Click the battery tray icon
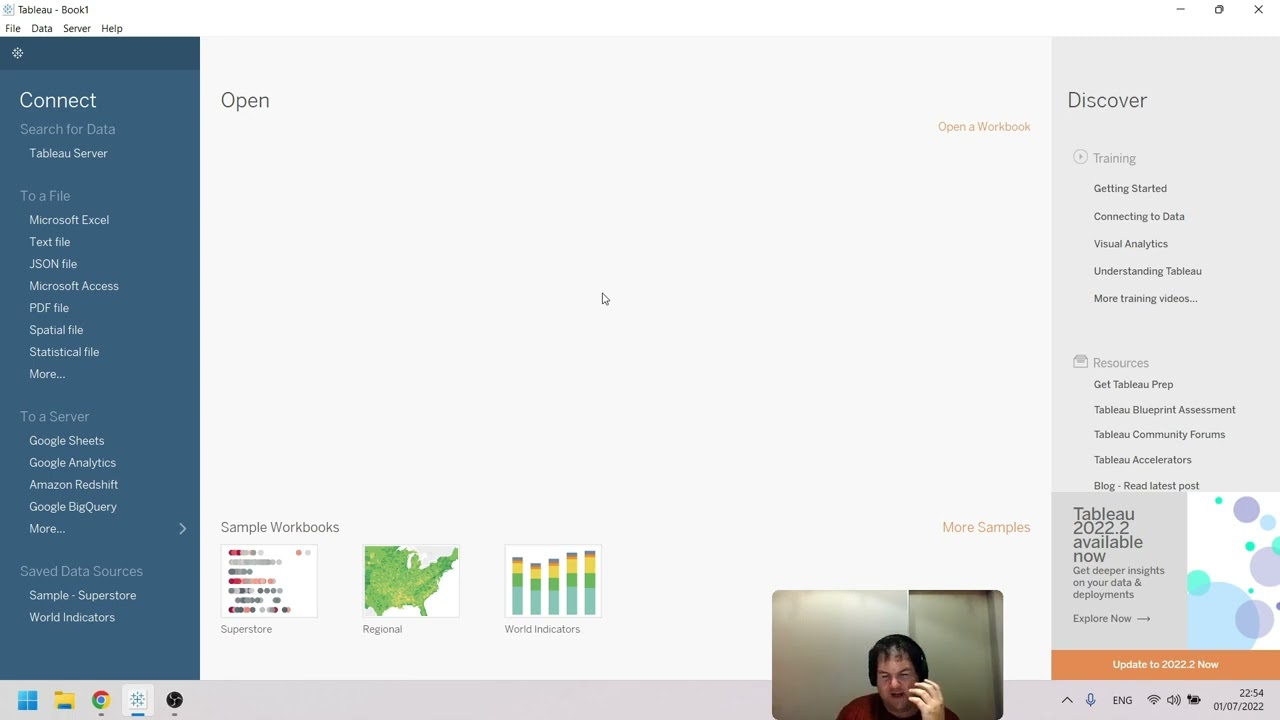The height and width of the screenshot is (720, 1280). coord(1194,700)
